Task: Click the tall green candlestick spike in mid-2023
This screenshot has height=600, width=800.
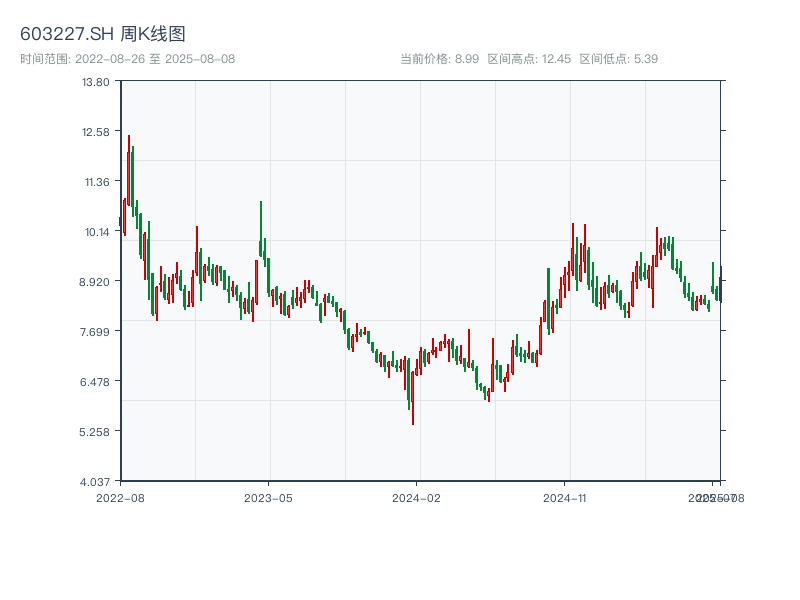Action: tap(261, 229)
